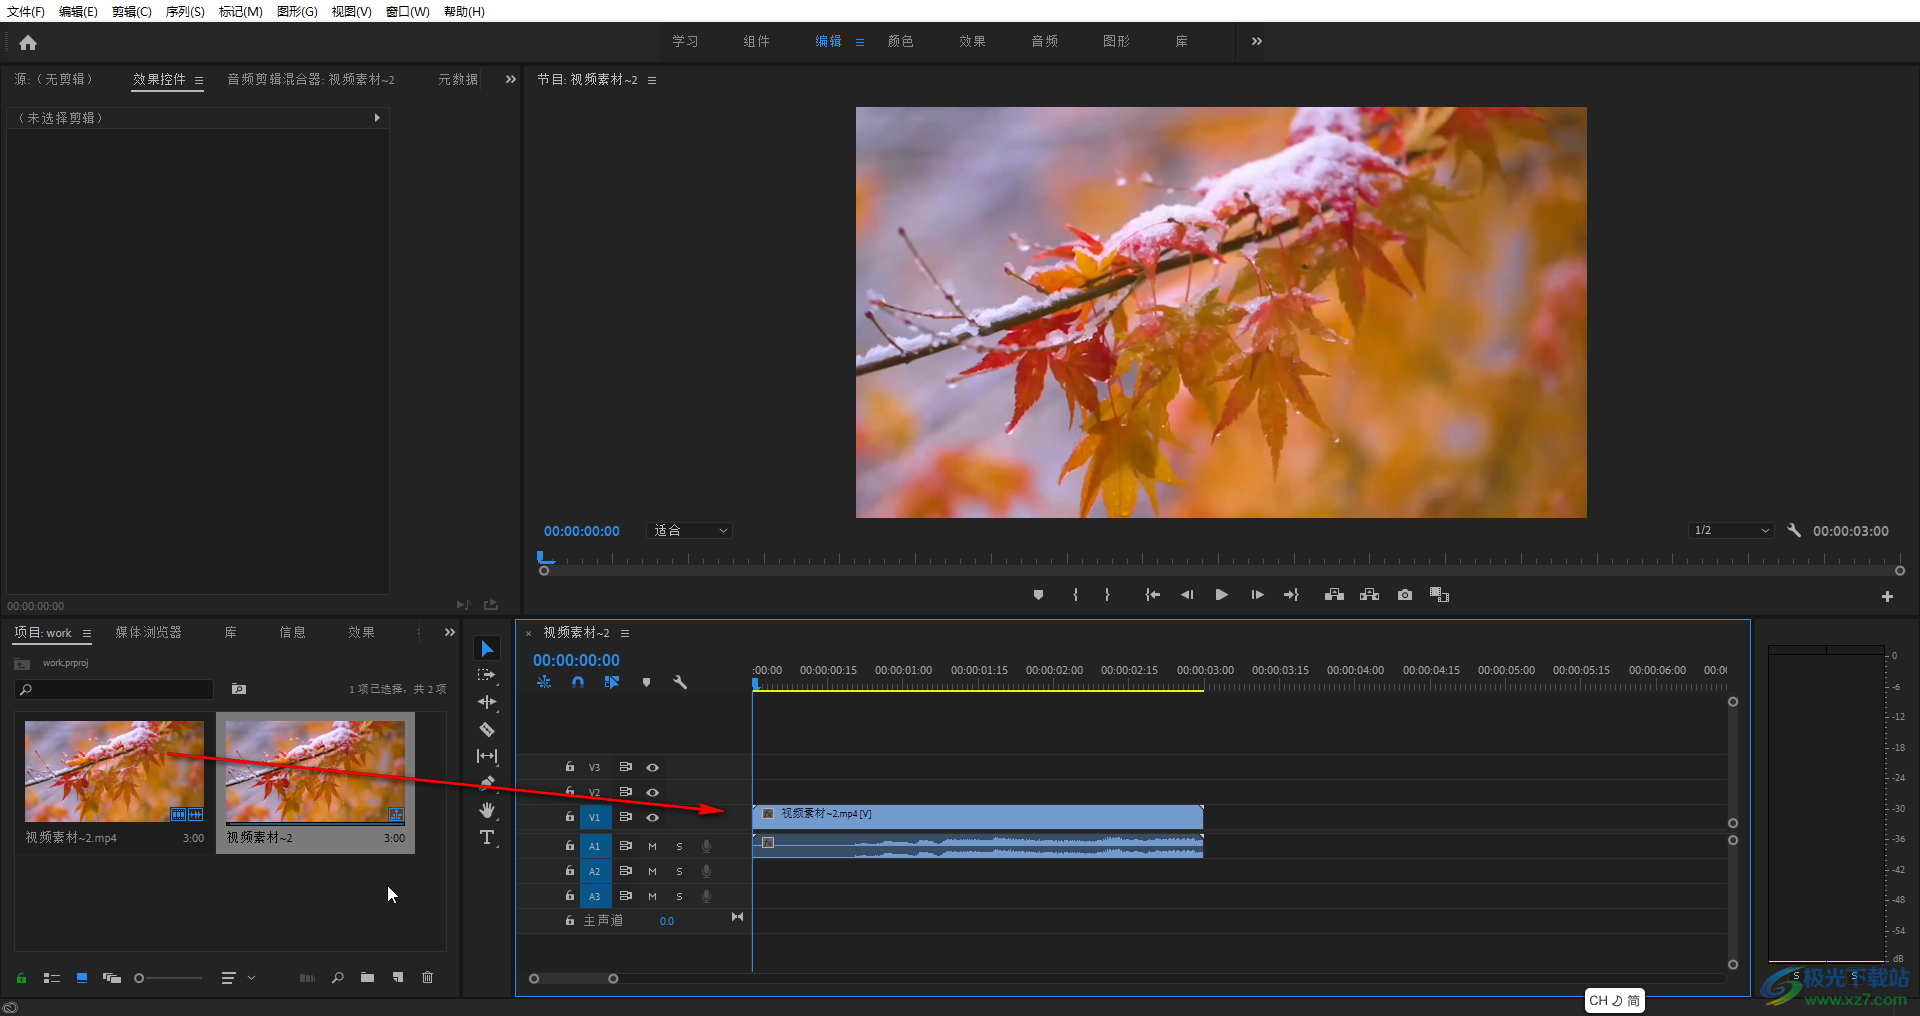Add marker in the timeline panel
This screenshot has width=1920, height=1016.
click(x=646, y=682)
